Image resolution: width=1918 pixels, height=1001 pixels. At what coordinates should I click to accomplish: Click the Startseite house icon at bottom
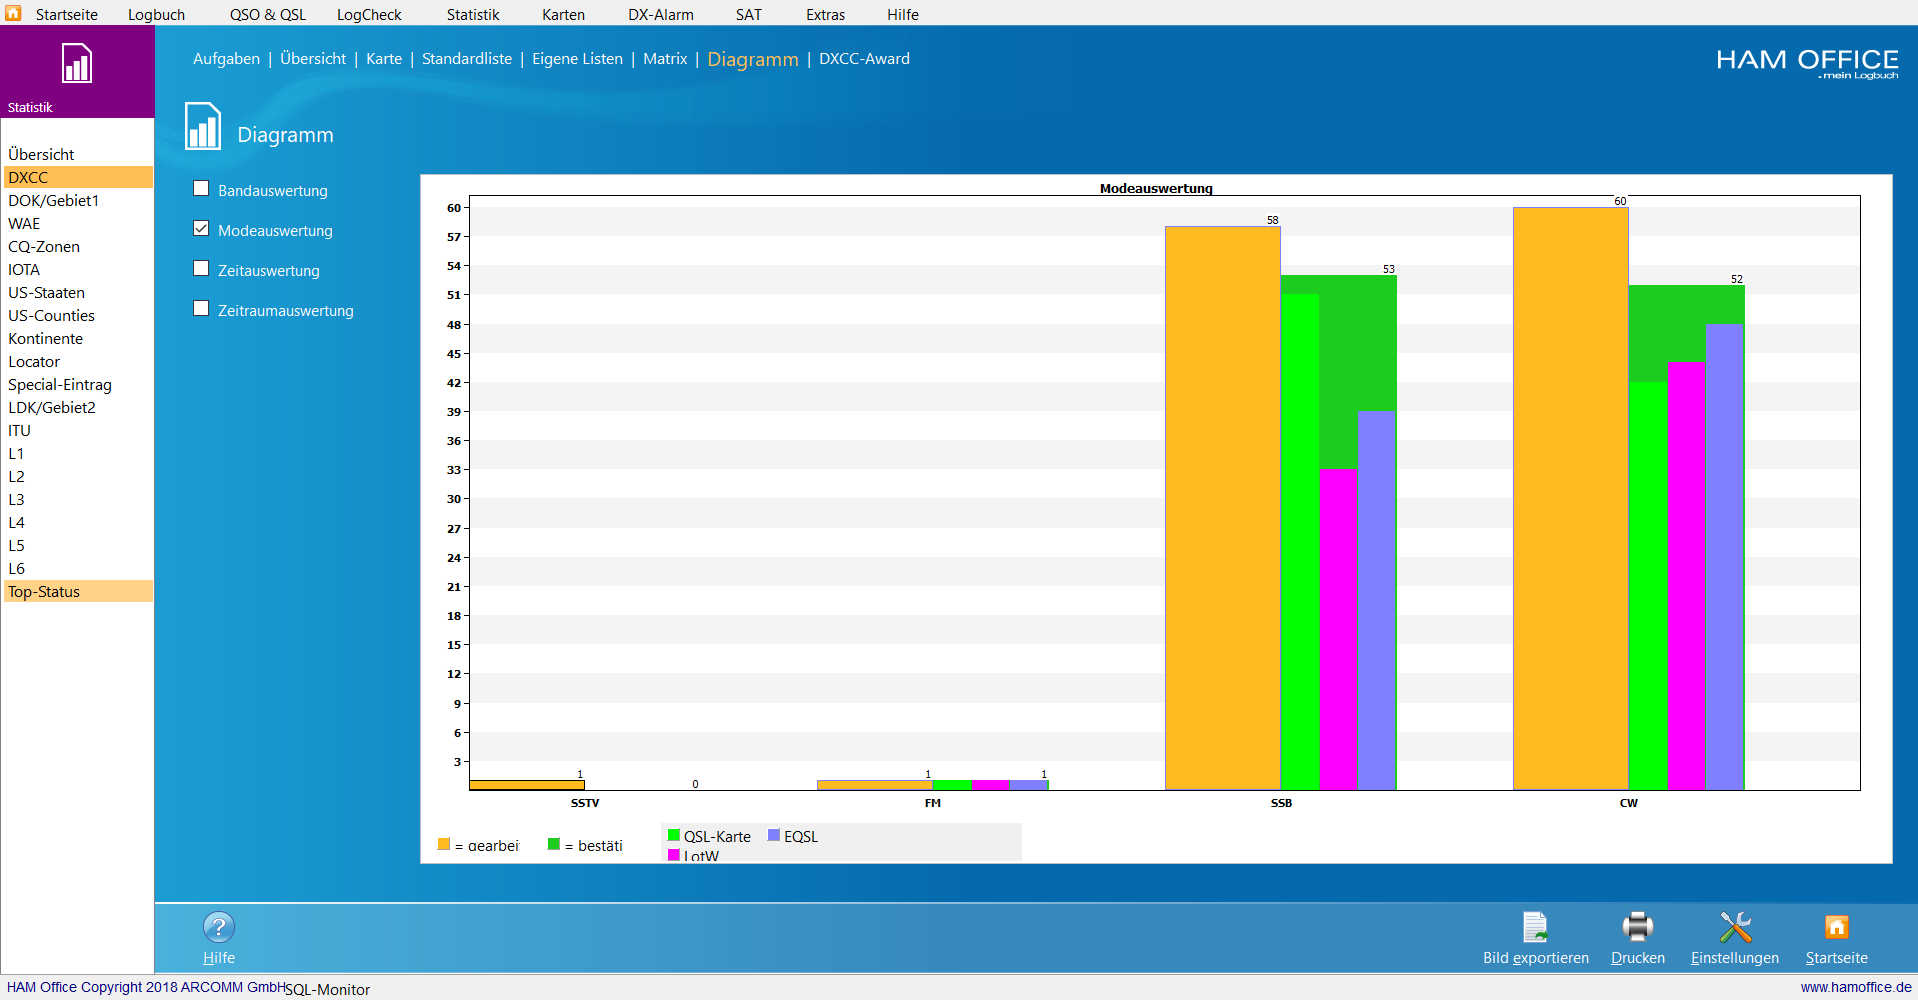(1836, 927)
